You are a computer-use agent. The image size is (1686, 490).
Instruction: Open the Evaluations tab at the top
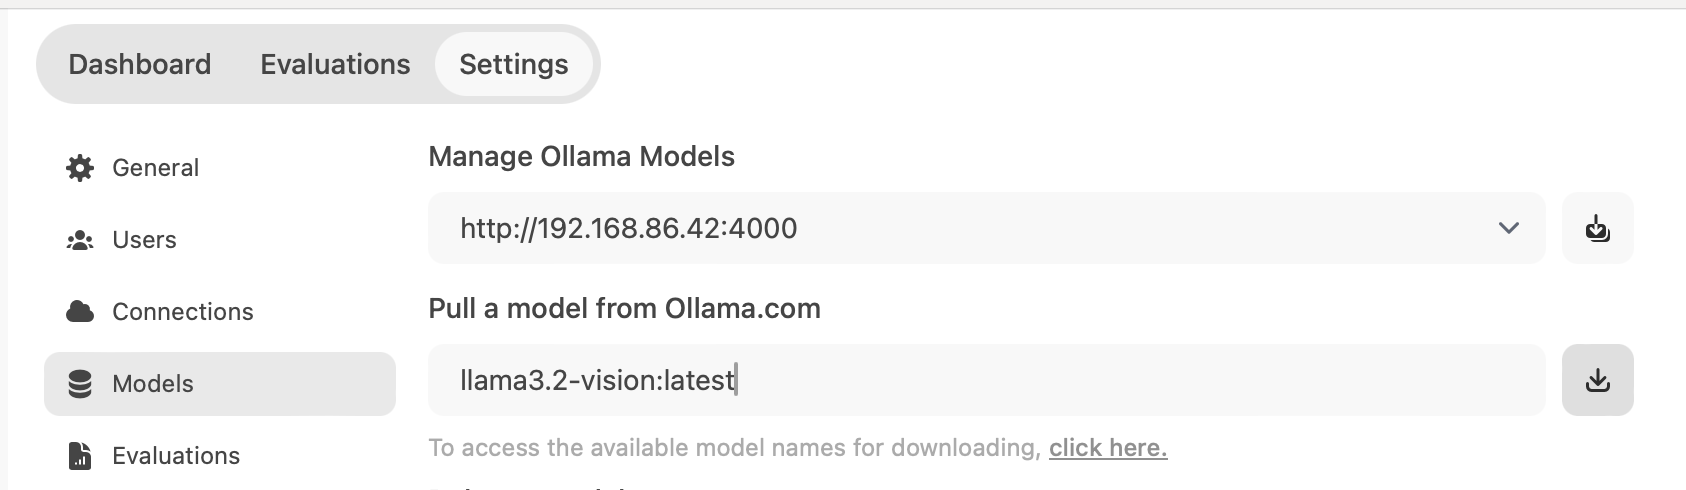[335, 65]
